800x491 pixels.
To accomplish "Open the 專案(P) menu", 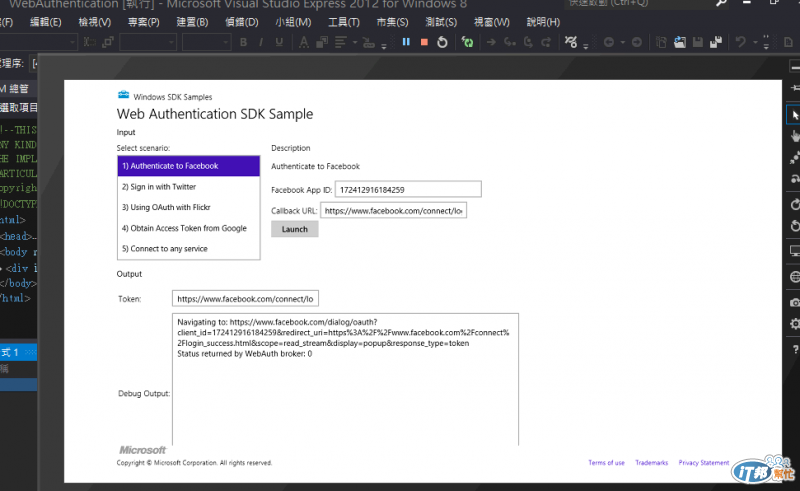I will 143,22.
